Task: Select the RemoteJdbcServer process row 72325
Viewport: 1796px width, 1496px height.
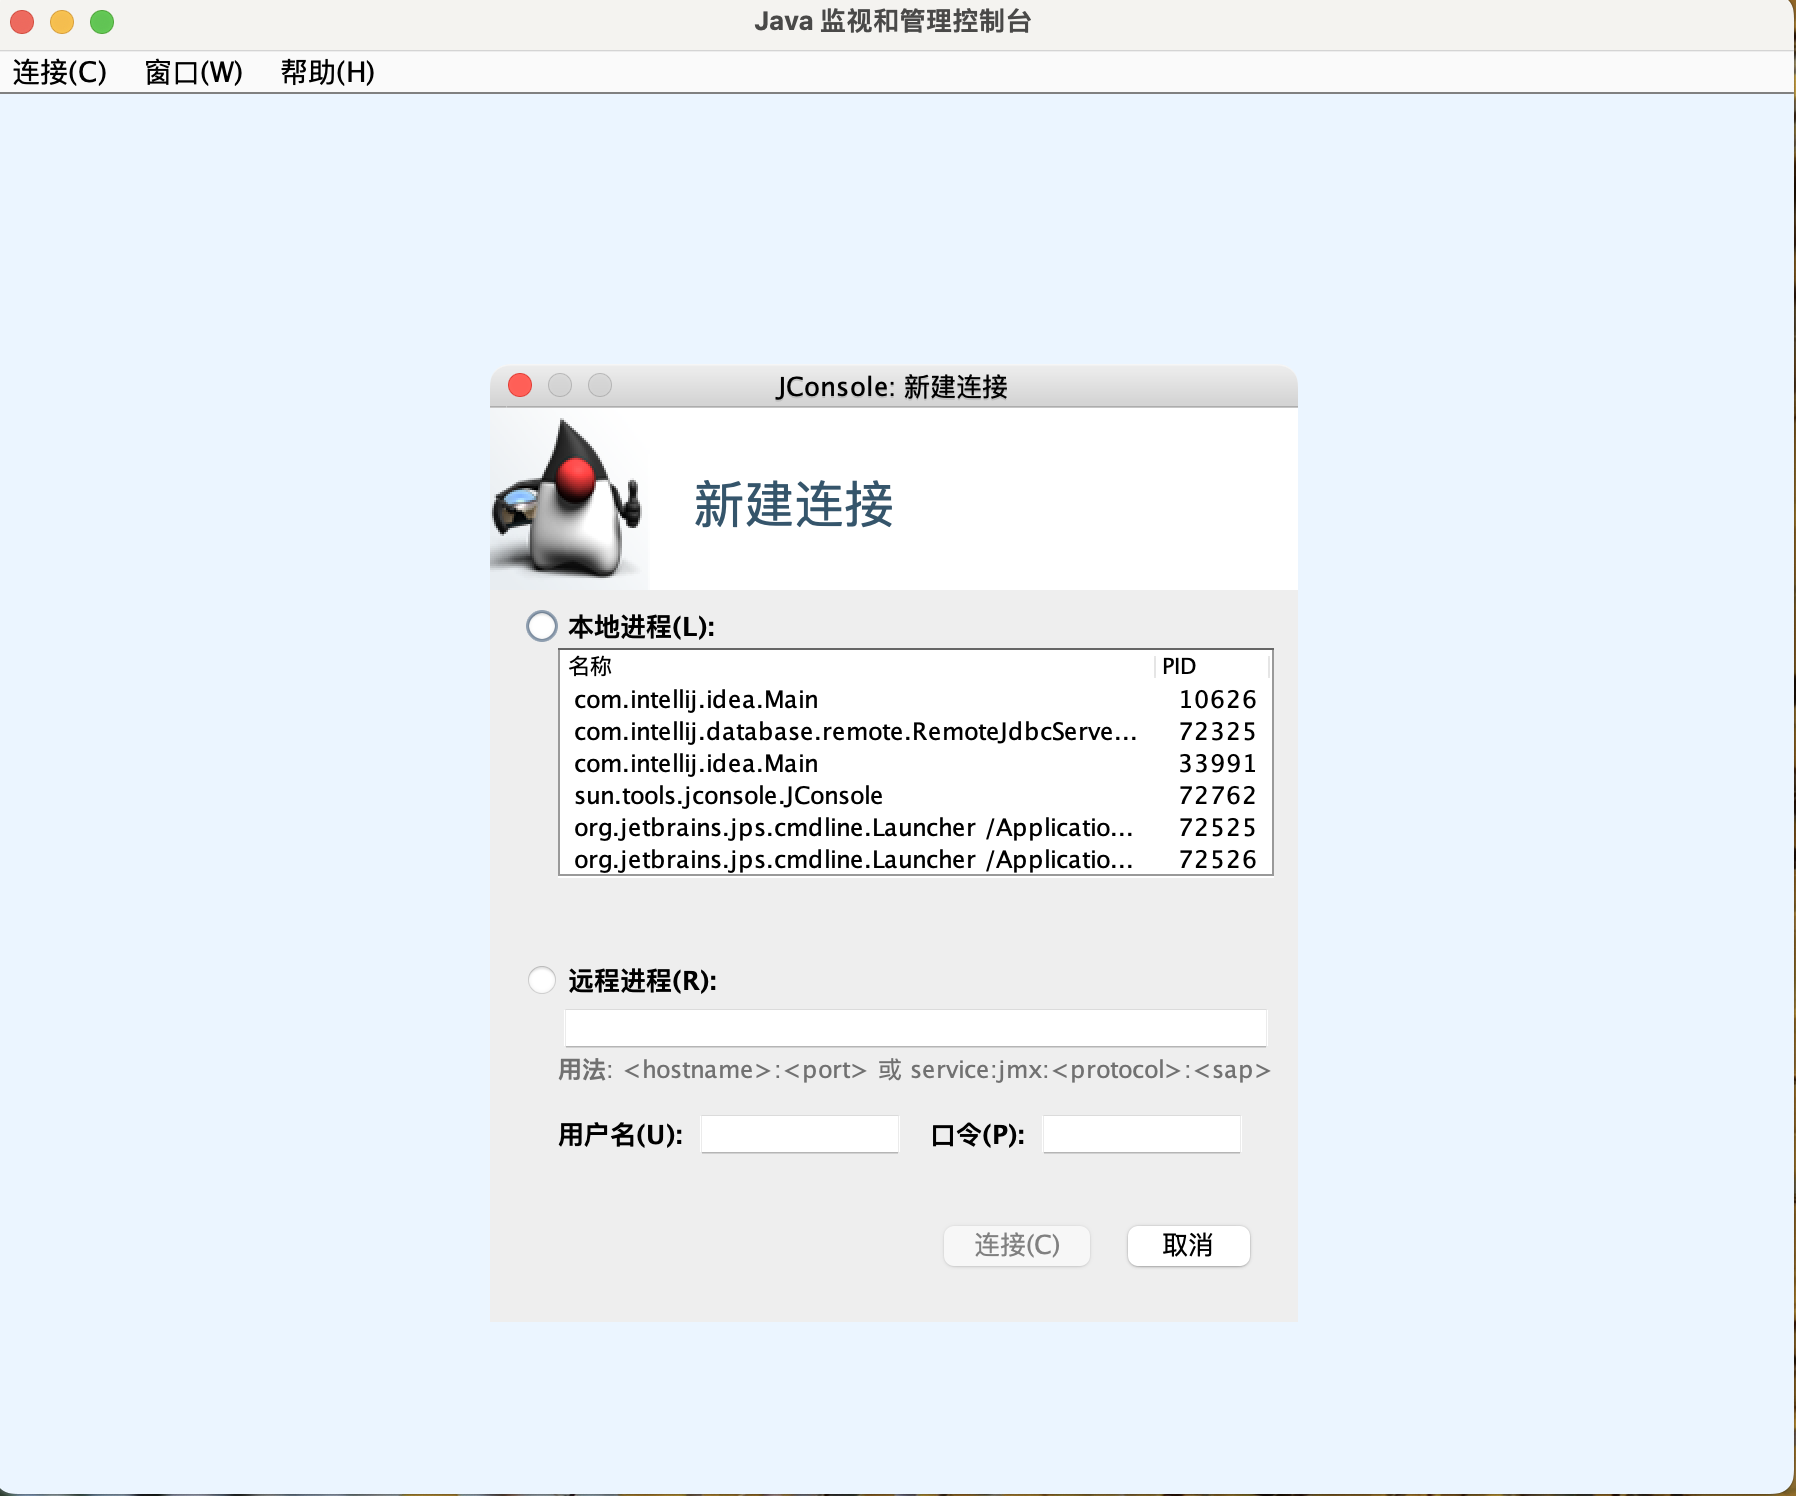Action: coord(915,731)
